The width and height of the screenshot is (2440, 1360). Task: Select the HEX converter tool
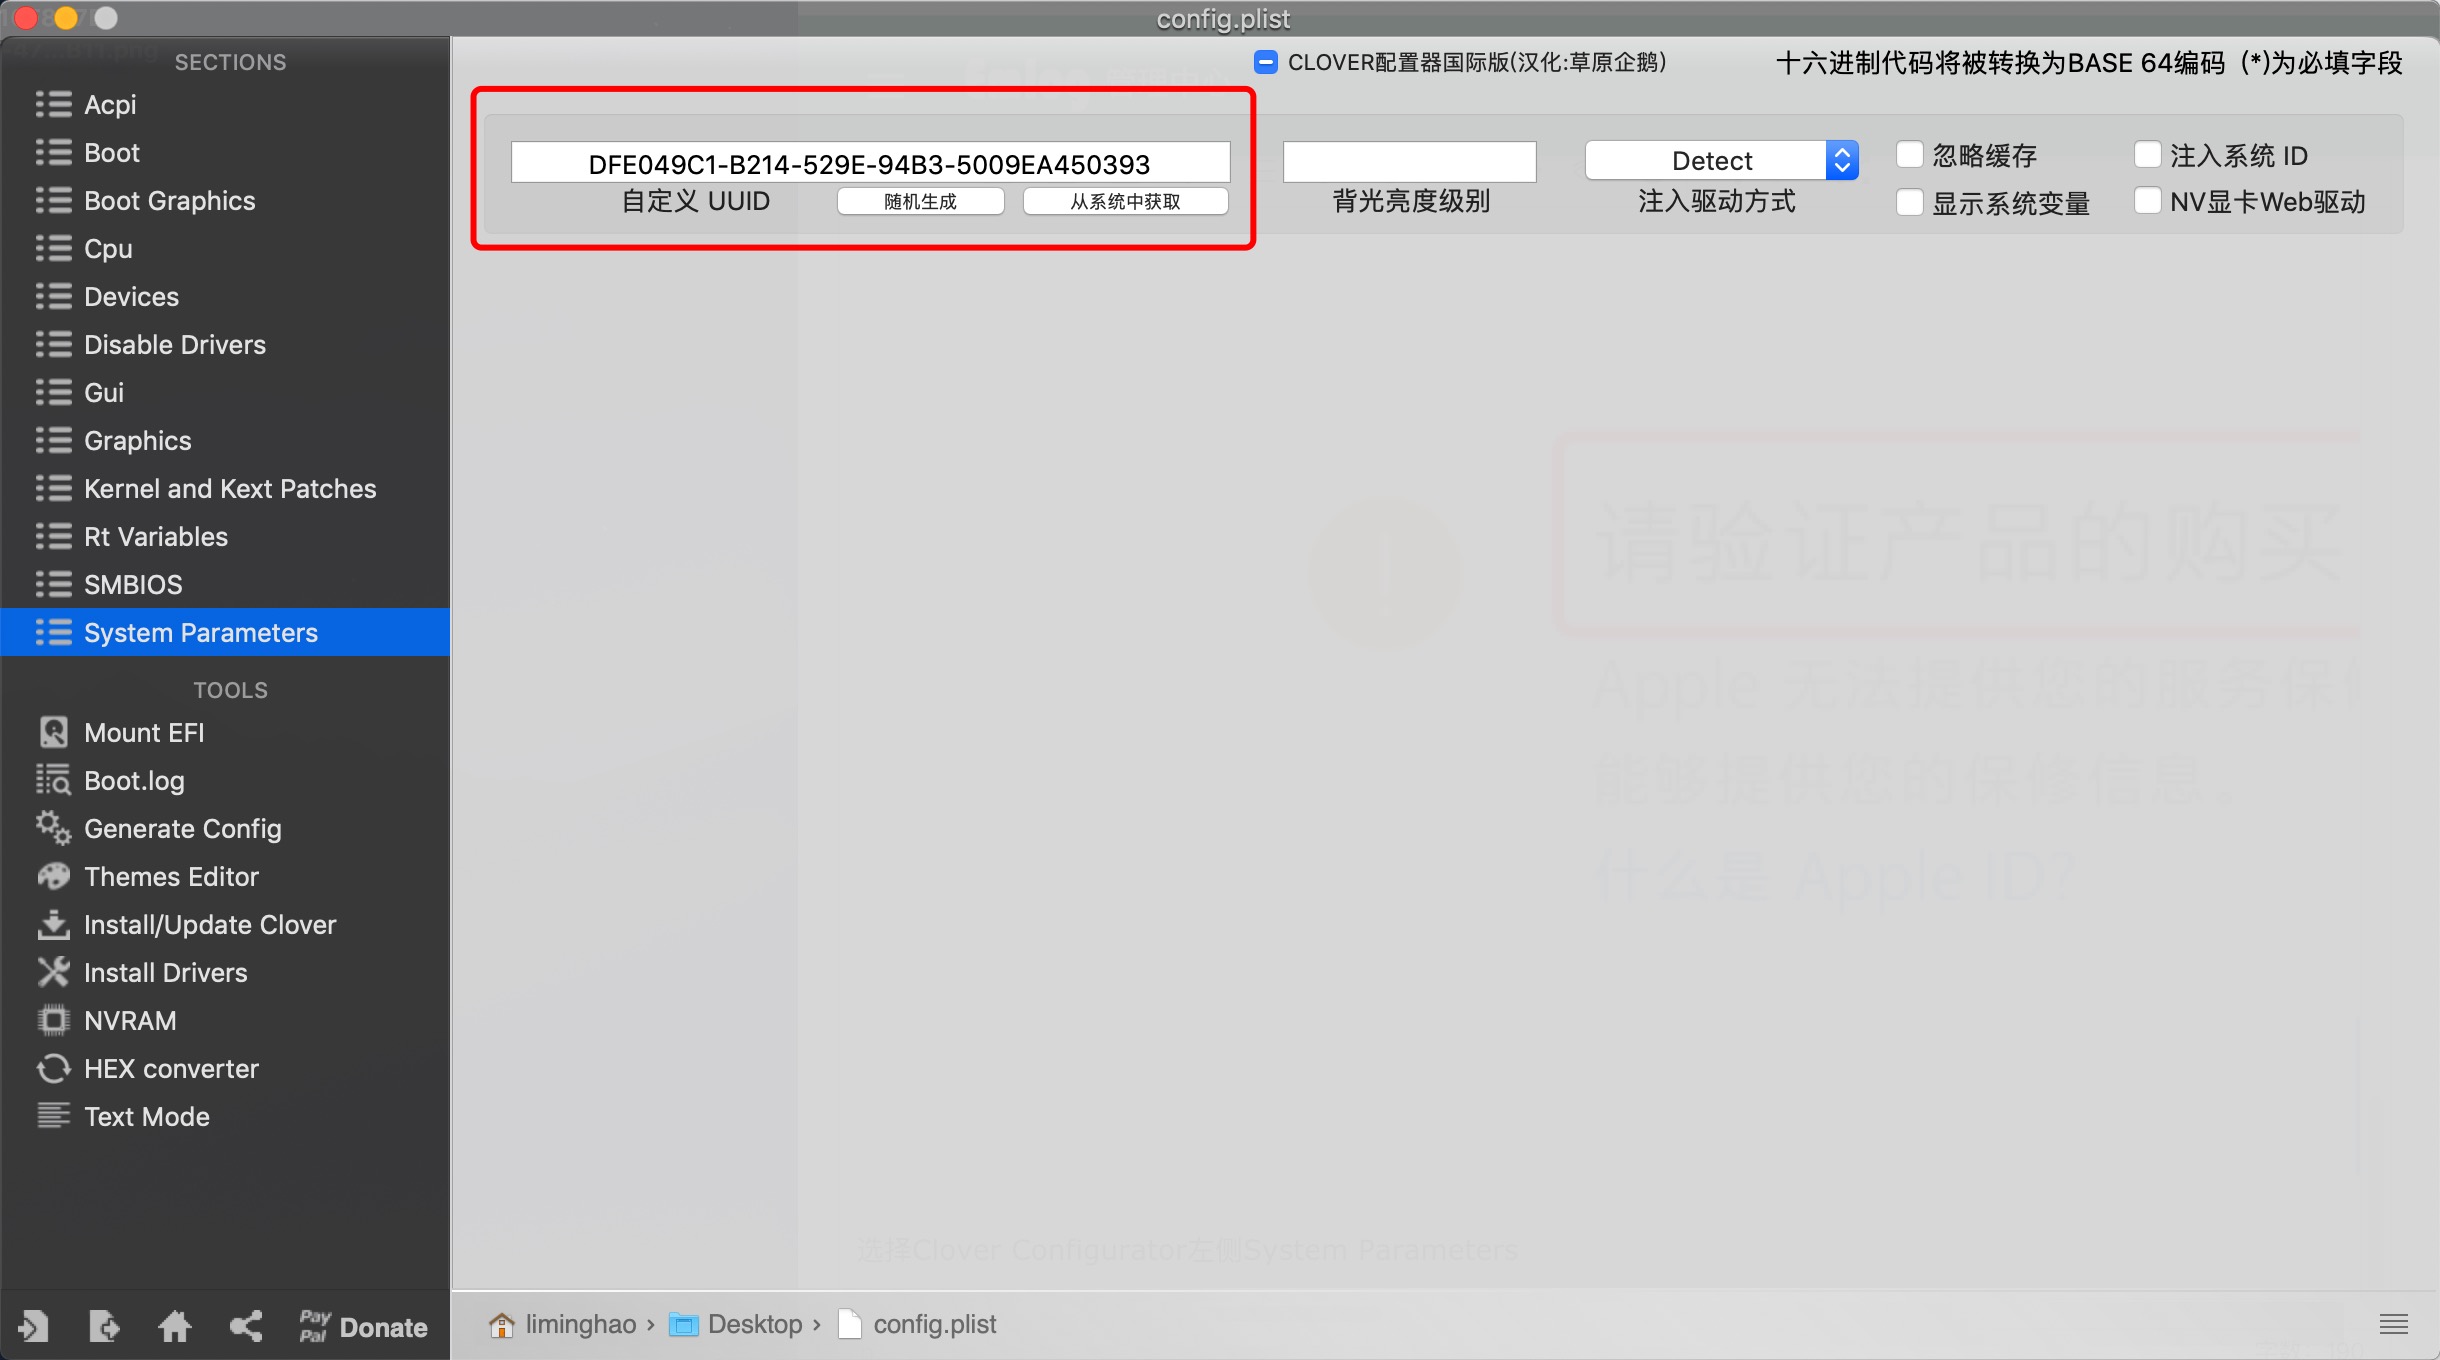click(169, 1067)
